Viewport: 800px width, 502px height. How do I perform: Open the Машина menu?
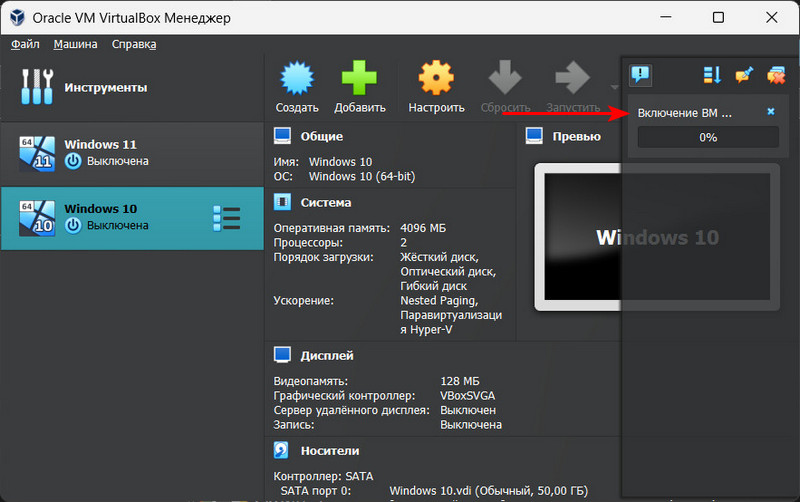coord(76,44)
